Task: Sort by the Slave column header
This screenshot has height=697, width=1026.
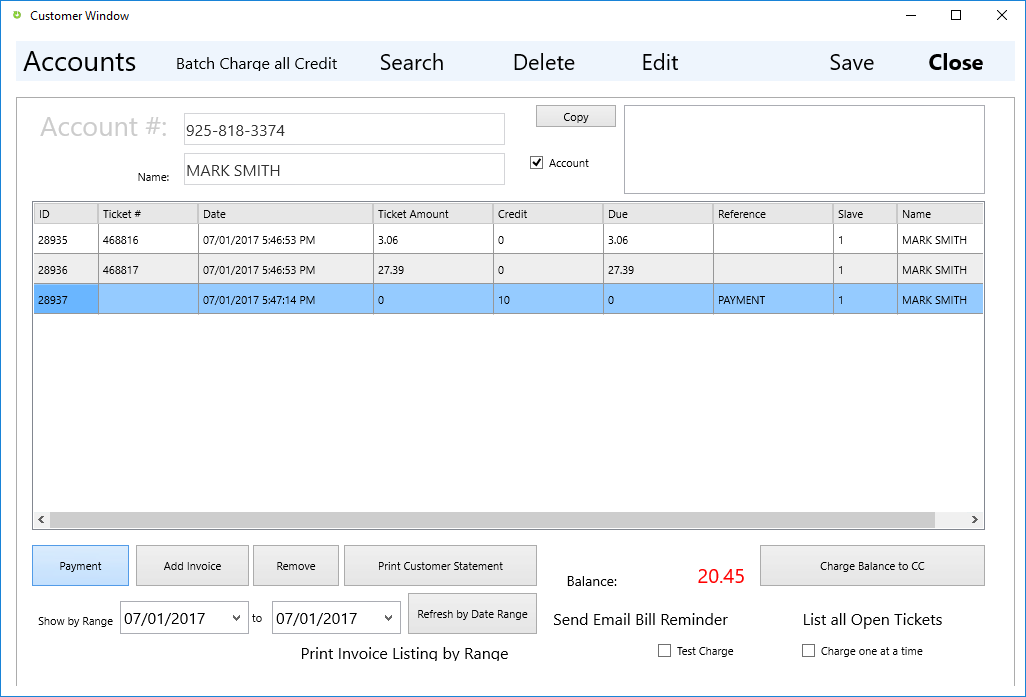Action: pyautogui.click(x=866, y=214)
